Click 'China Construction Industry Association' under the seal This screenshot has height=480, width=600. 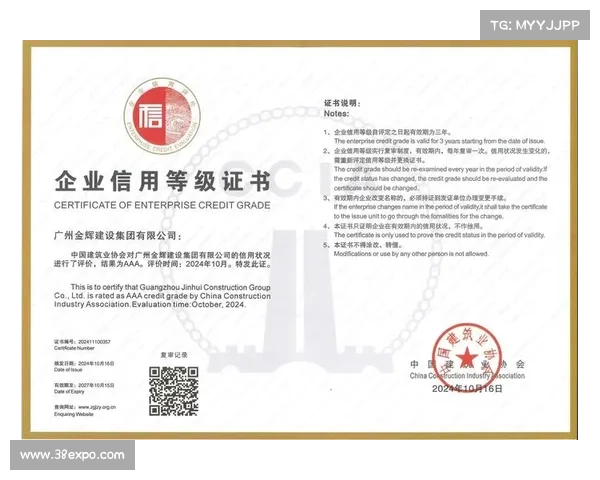467,376
